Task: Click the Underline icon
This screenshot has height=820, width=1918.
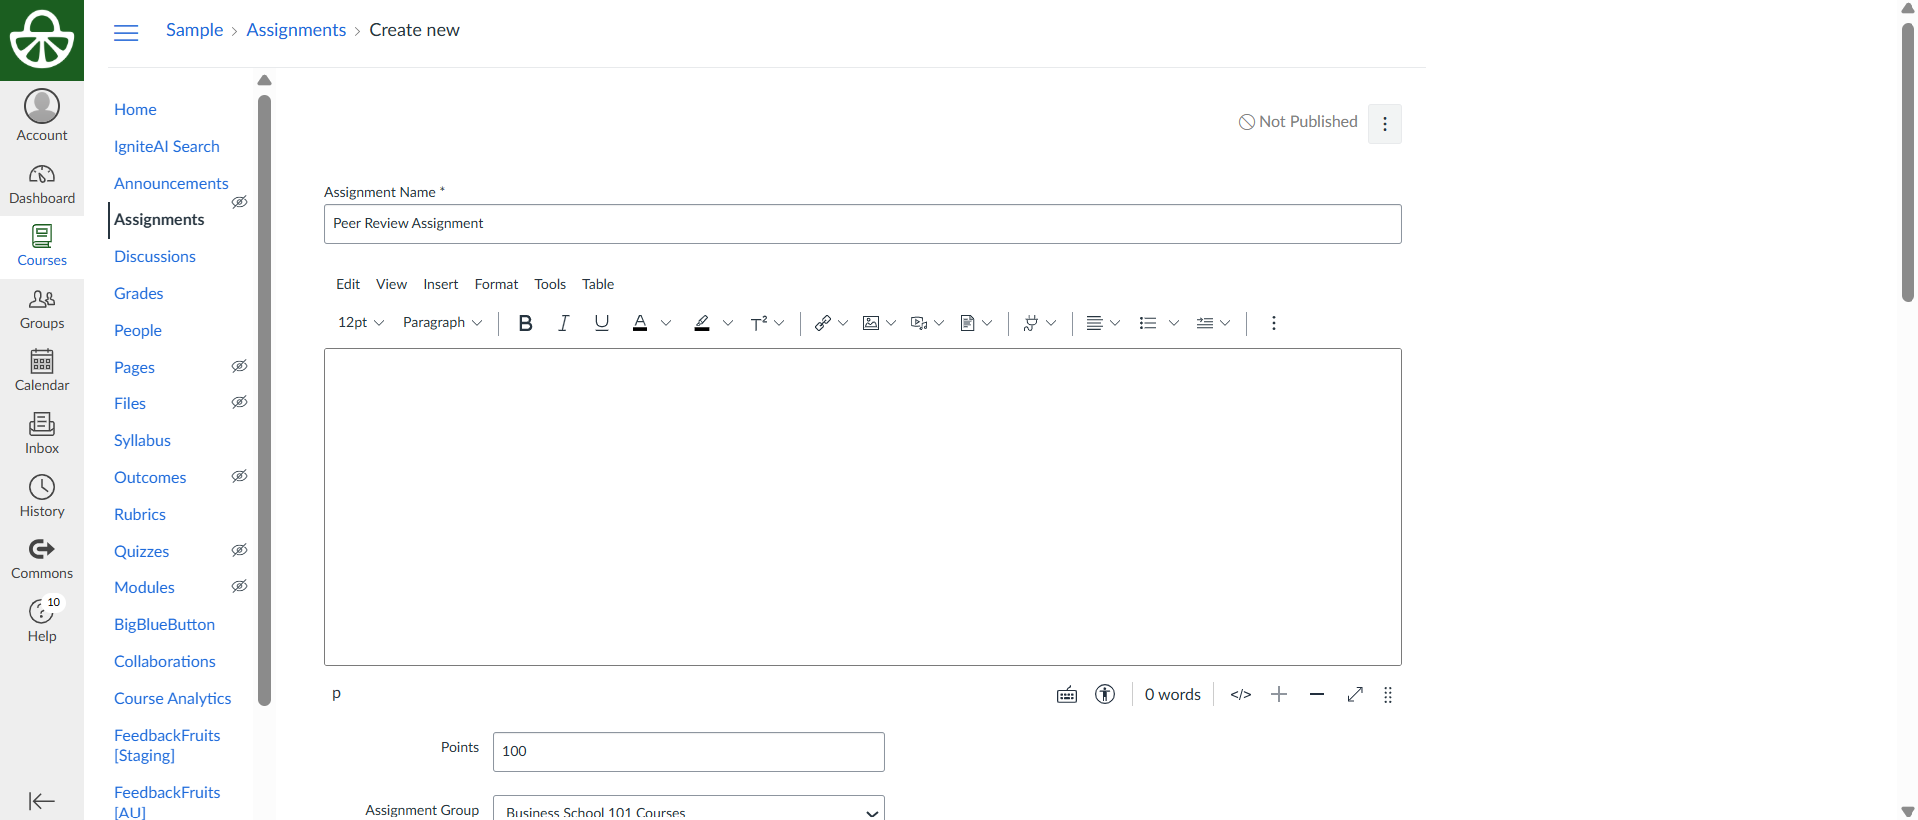Action: tap(601, 323)
